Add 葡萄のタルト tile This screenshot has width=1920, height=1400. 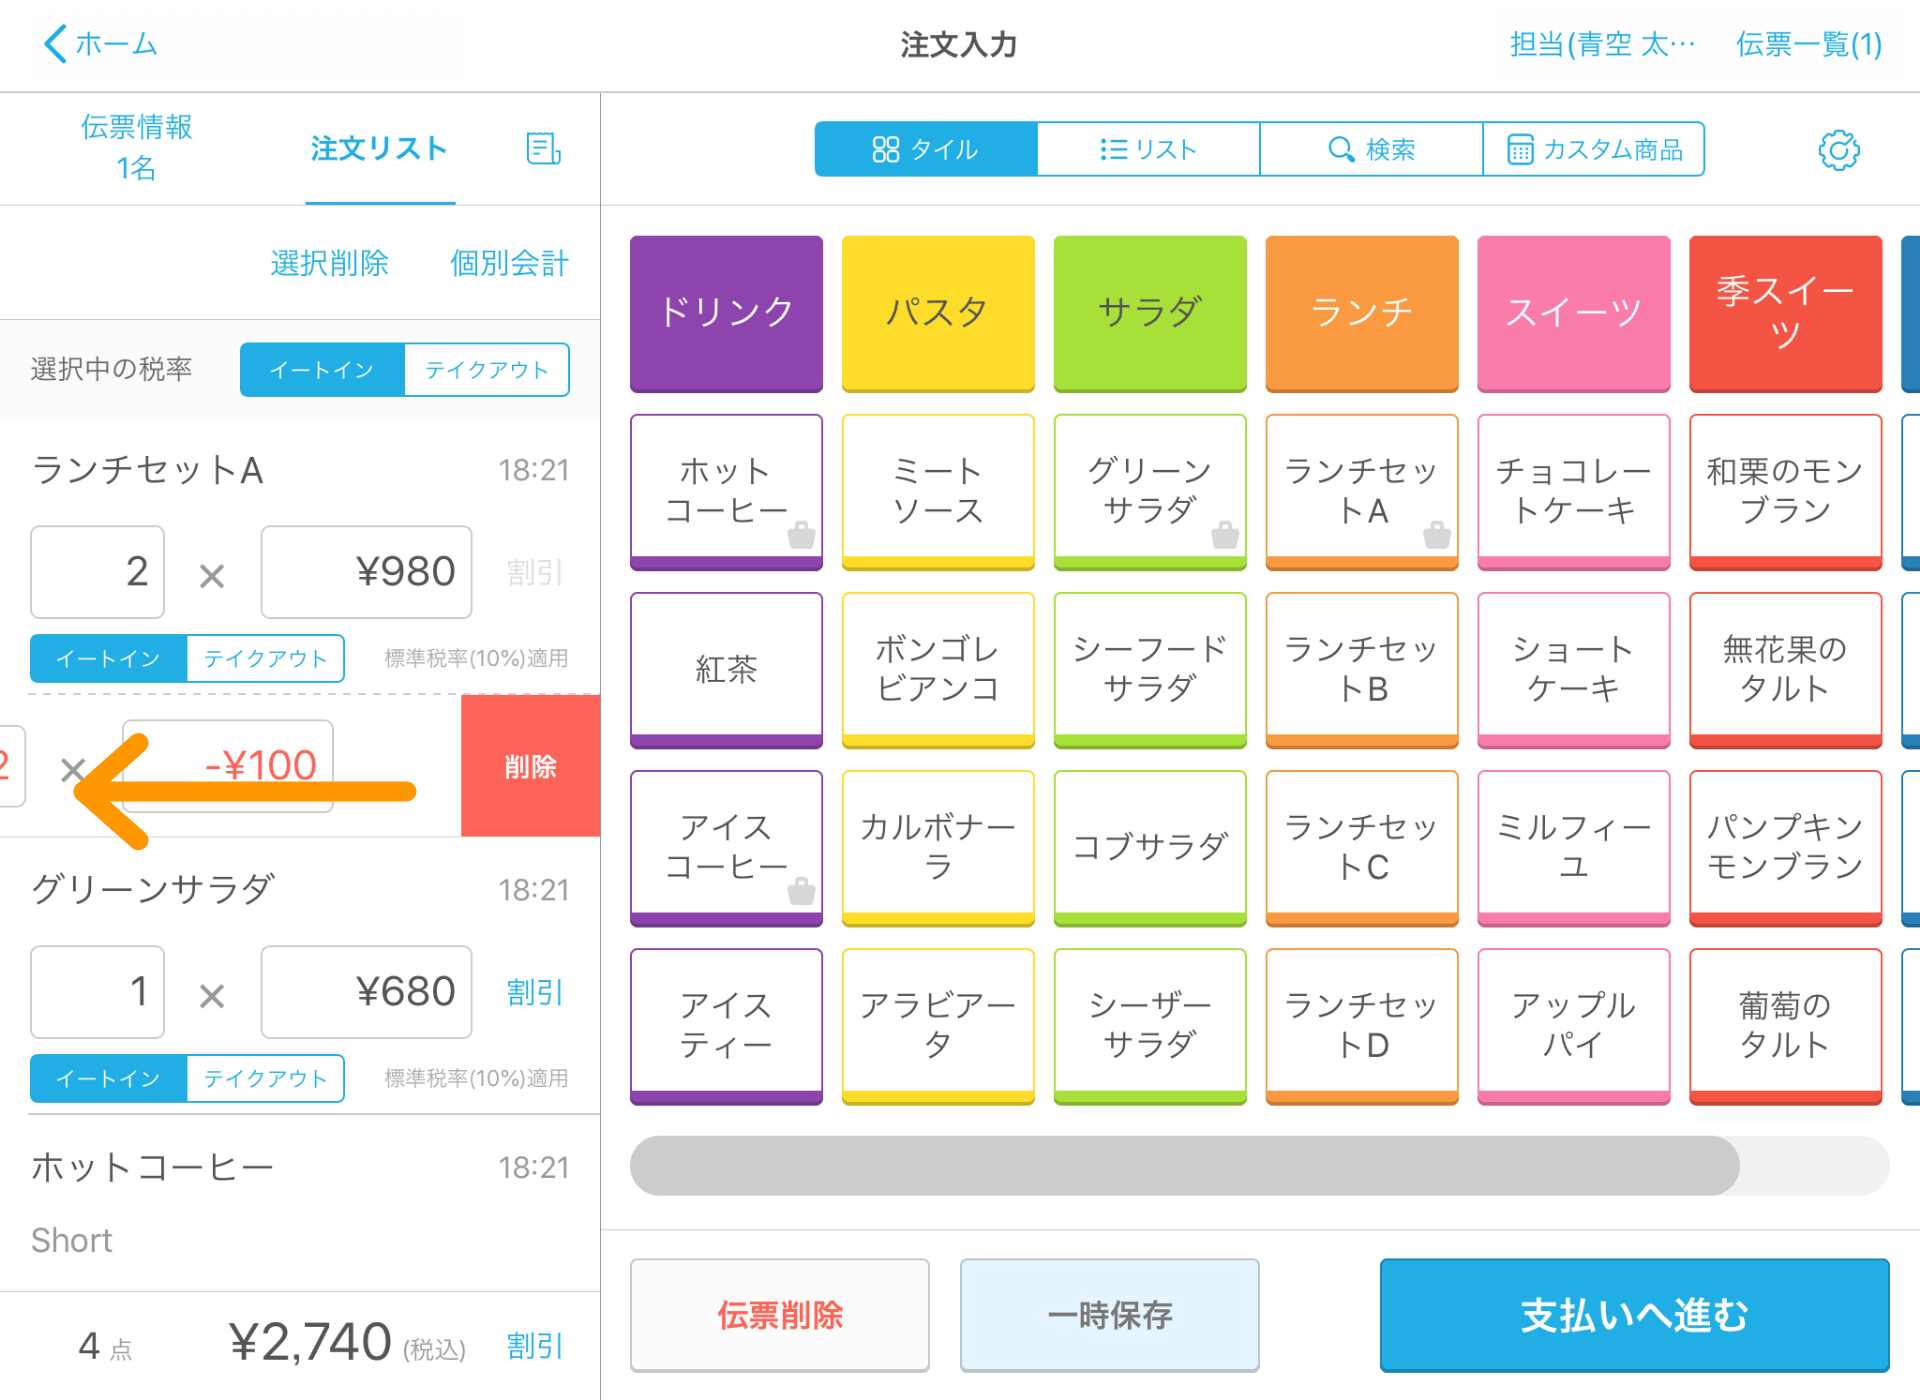[1786, 1025]
